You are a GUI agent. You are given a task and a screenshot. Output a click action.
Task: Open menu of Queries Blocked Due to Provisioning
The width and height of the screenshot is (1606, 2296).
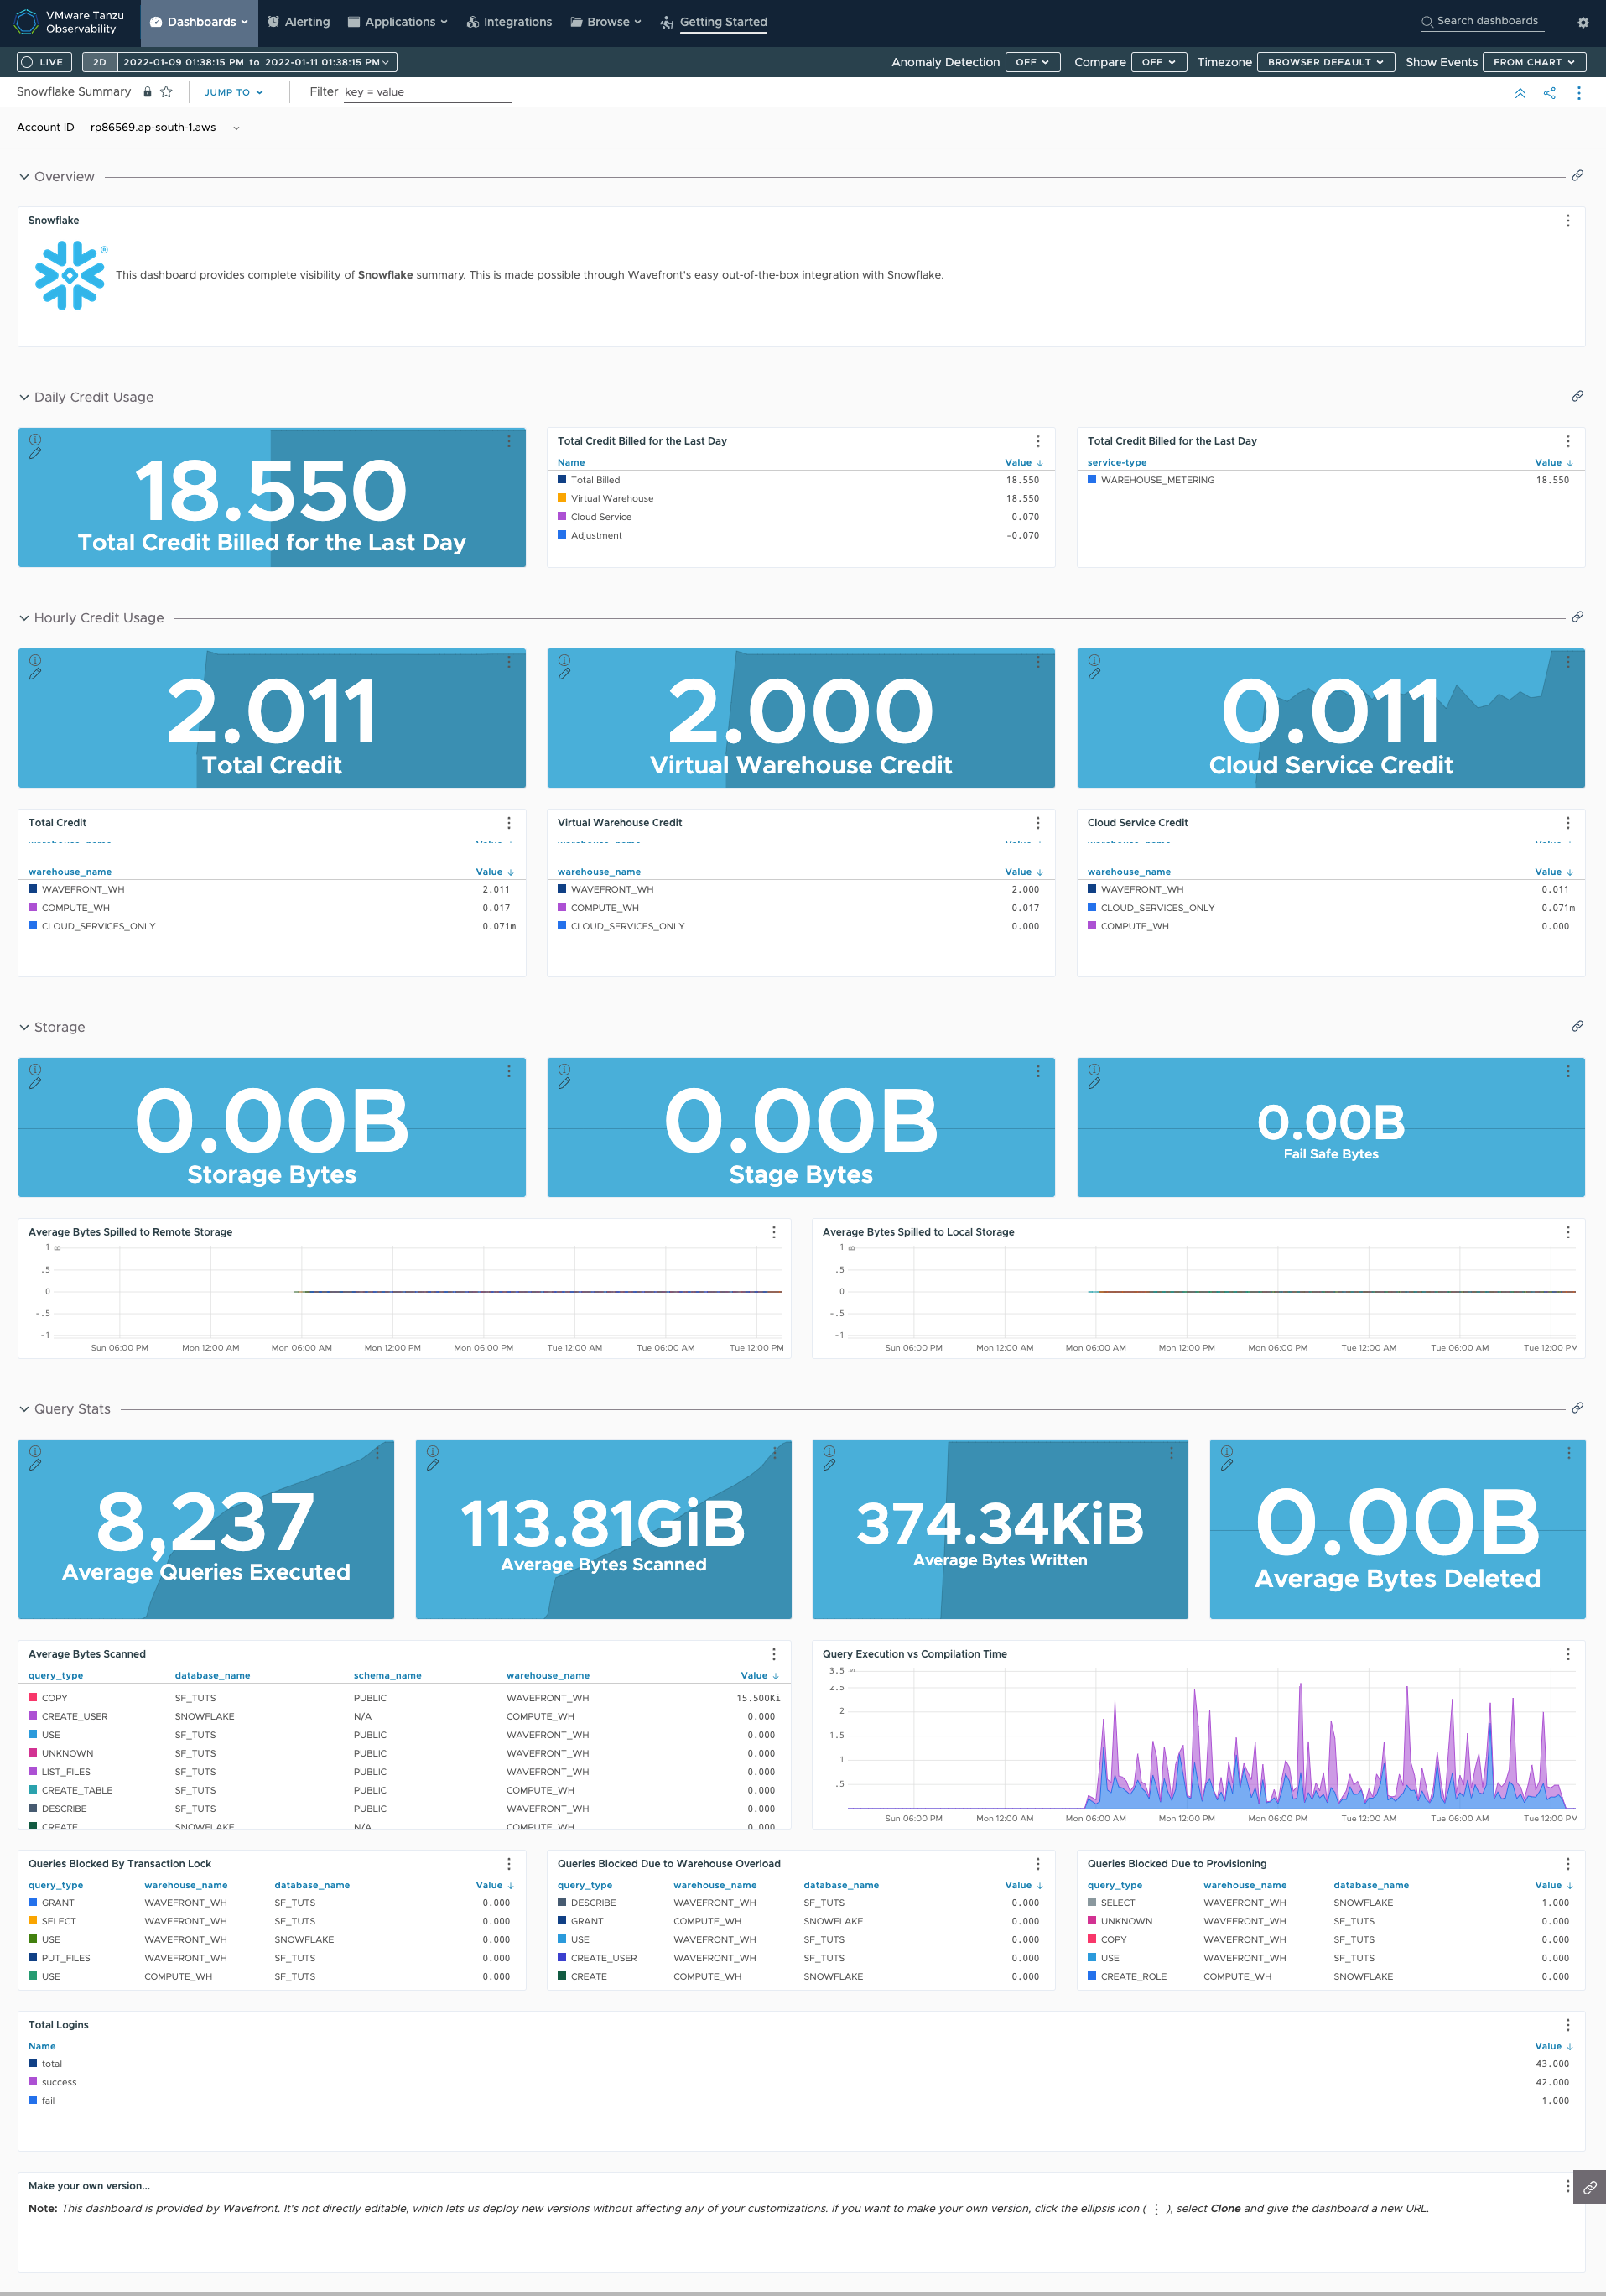coord(1567,1864)
